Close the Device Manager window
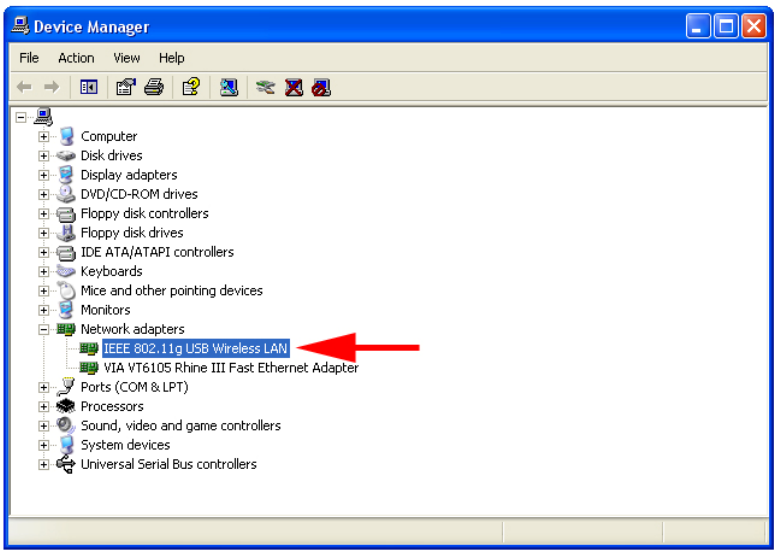The width and height of the screenshot is (780, 557). click(x=754, y=26)
